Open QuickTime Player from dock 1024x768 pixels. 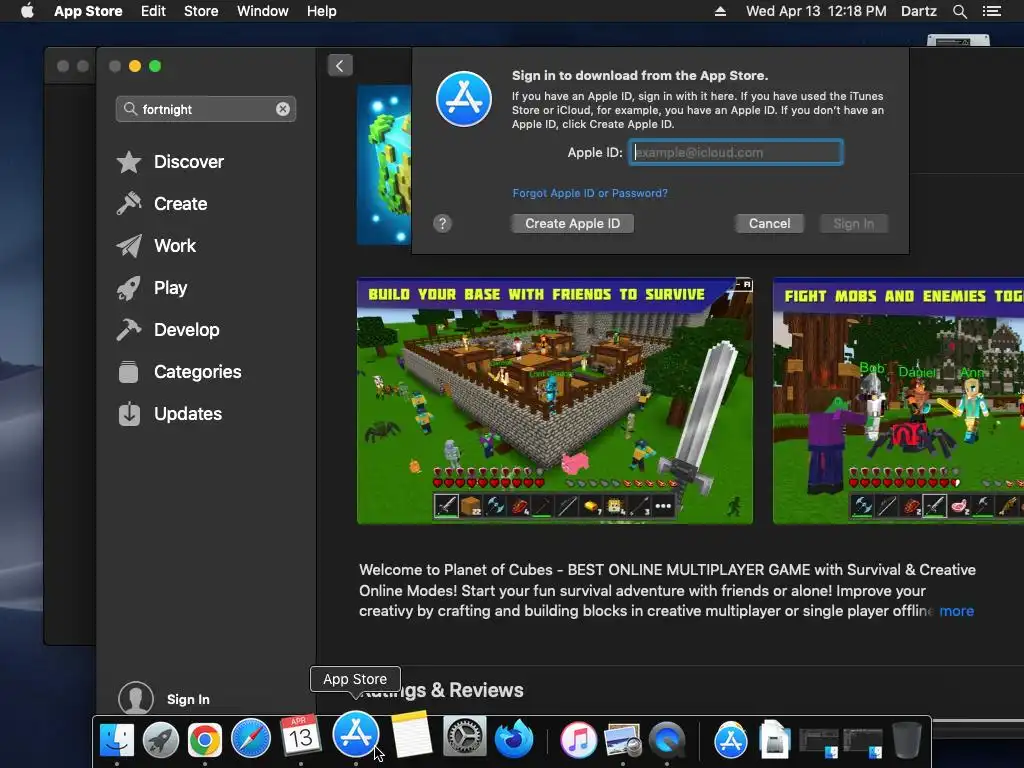667,740
